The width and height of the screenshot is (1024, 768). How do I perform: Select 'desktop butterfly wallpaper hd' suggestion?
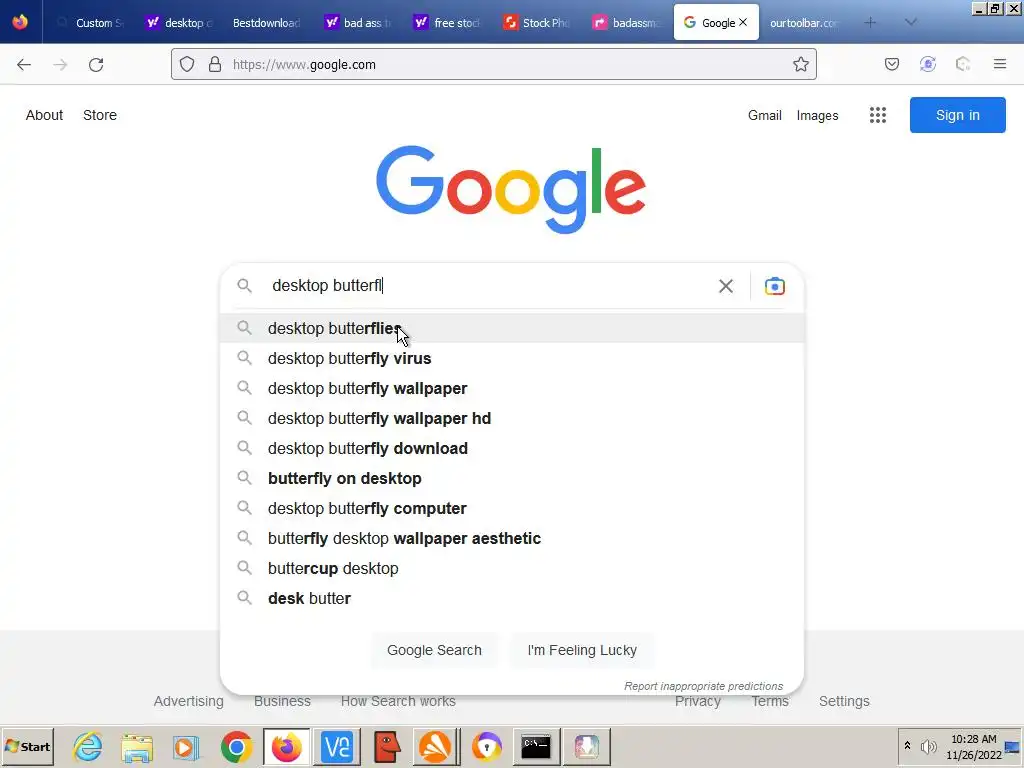(x=512, y=419)
